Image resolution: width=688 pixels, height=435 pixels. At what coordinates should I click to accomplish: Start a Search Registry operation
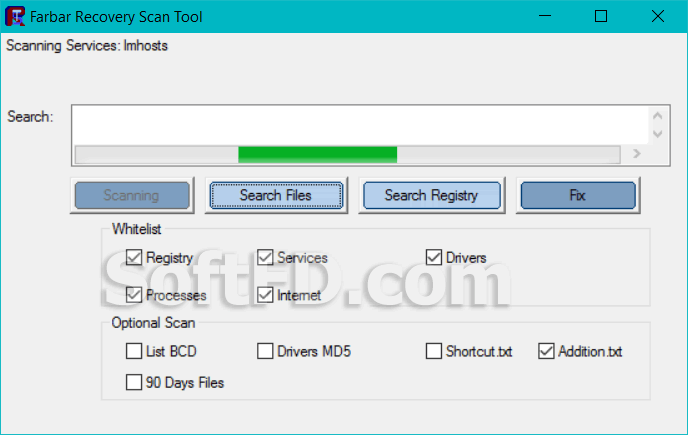(432, 195)
